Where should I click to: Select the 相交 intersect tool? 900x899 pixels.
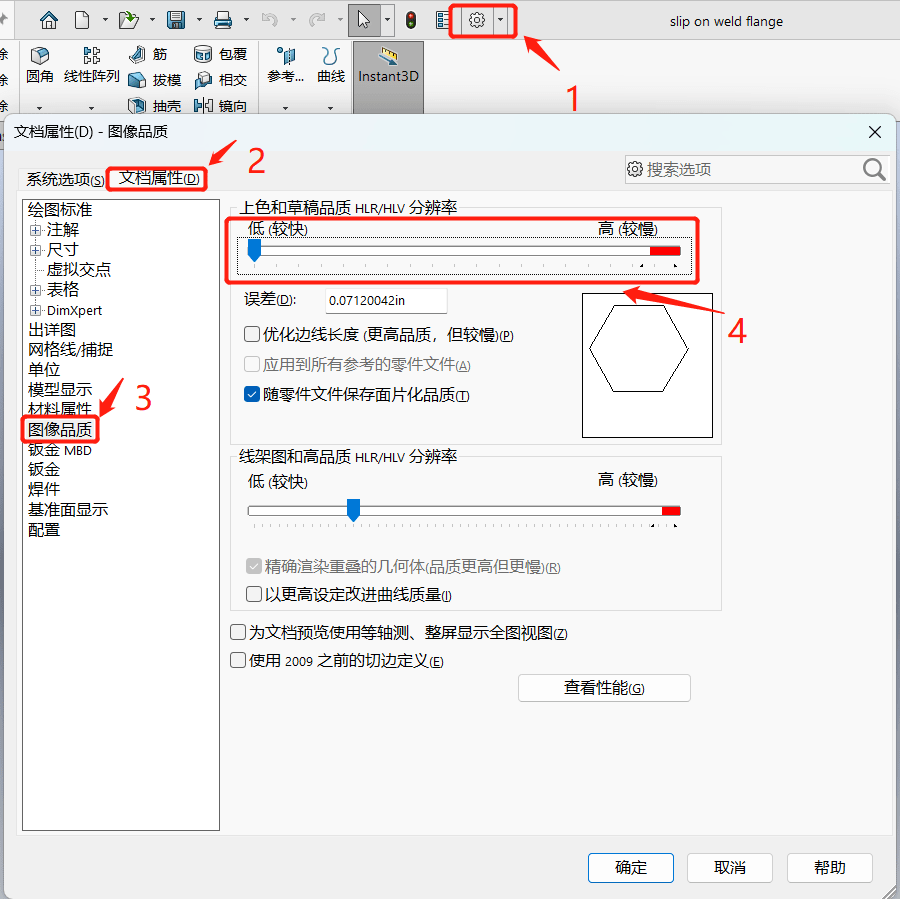[220, 80]
